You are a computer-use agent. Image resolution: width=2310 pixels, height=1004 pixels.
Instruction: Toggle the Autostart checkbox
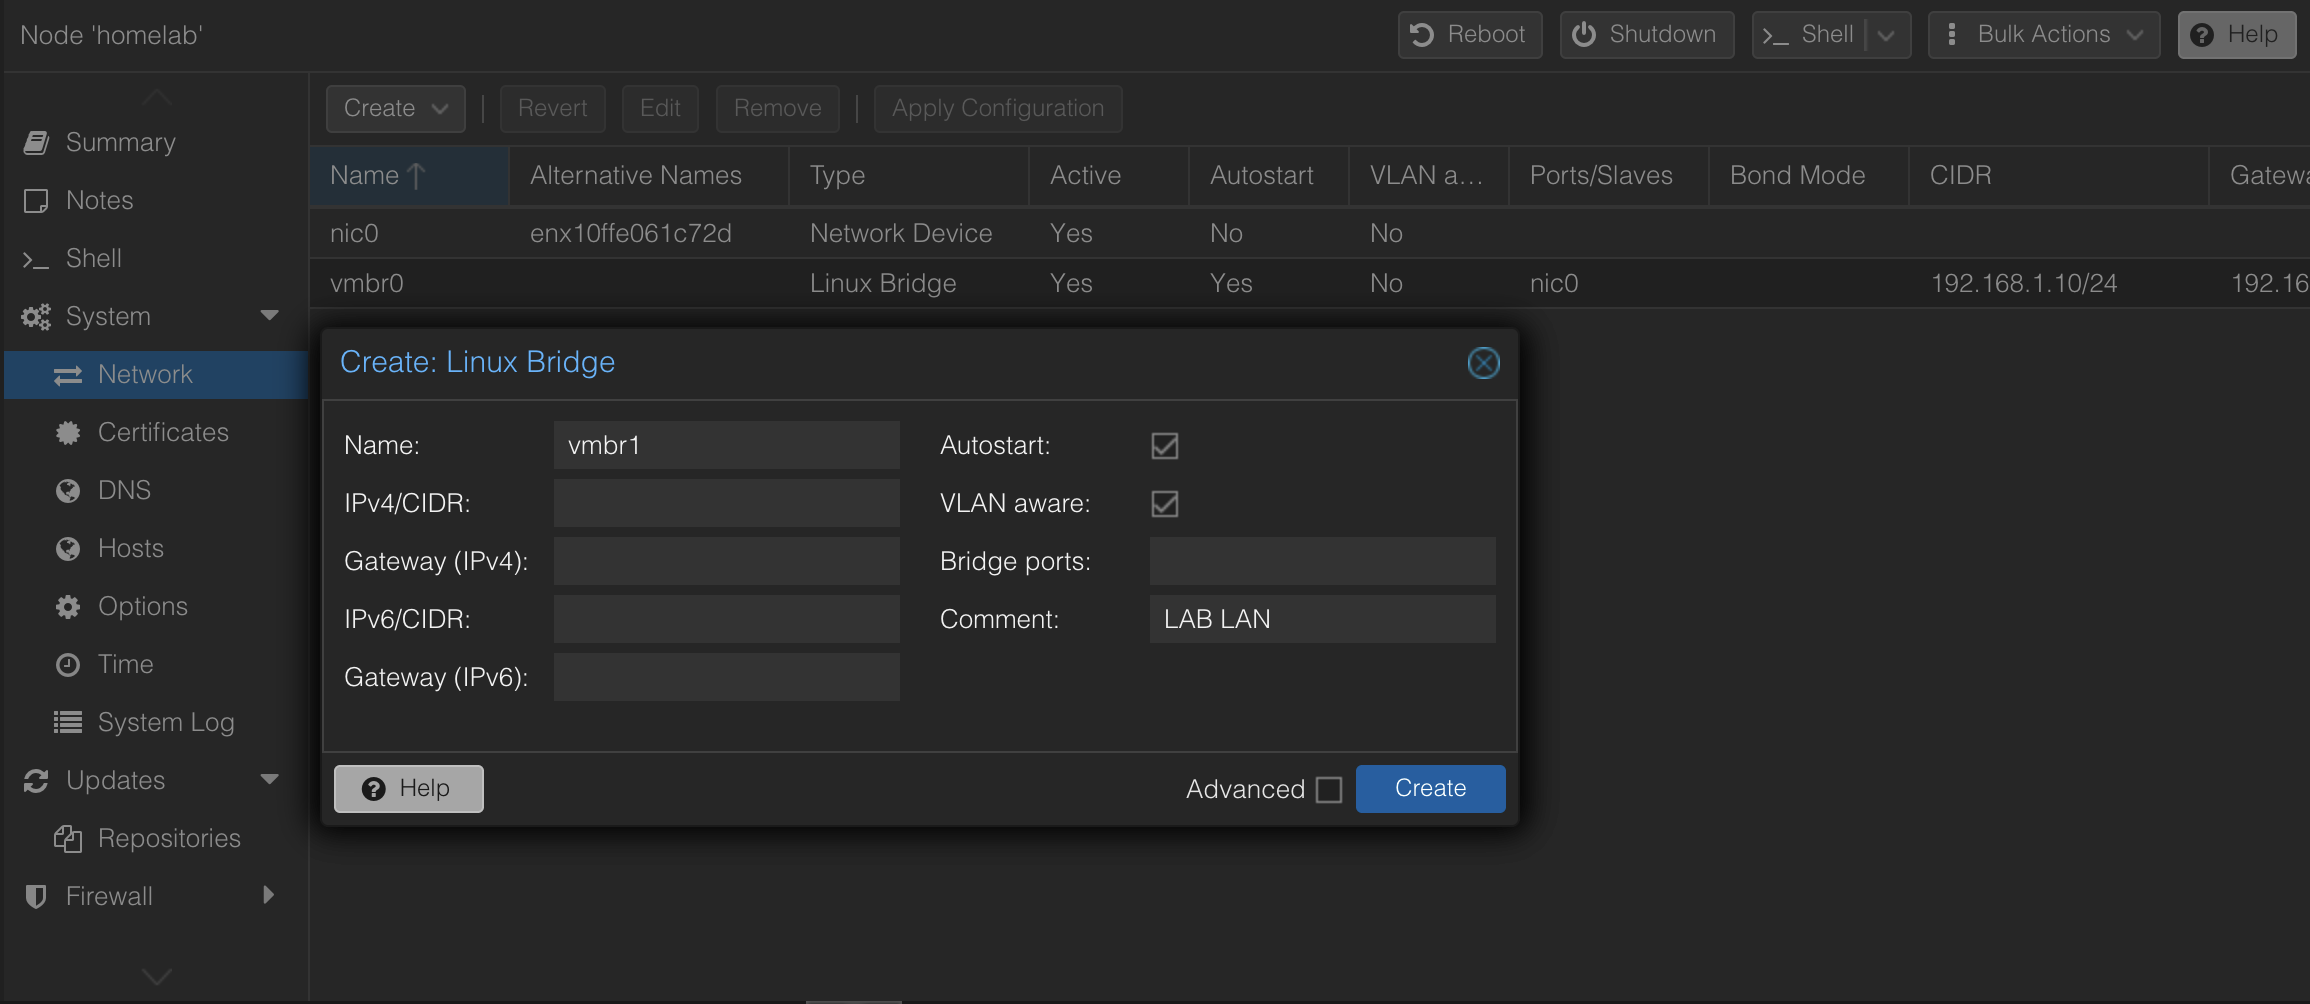pos(1165,445)
